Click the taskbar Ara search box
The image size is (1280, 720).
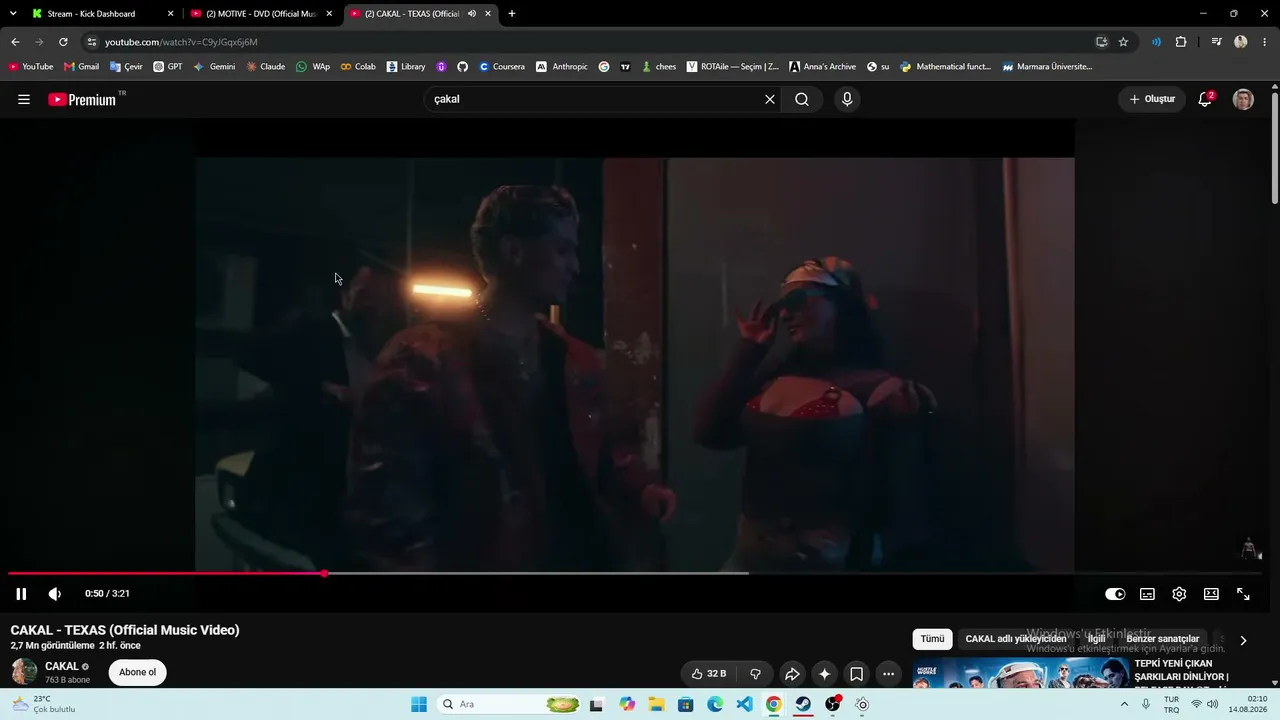(x=510, y=704)
